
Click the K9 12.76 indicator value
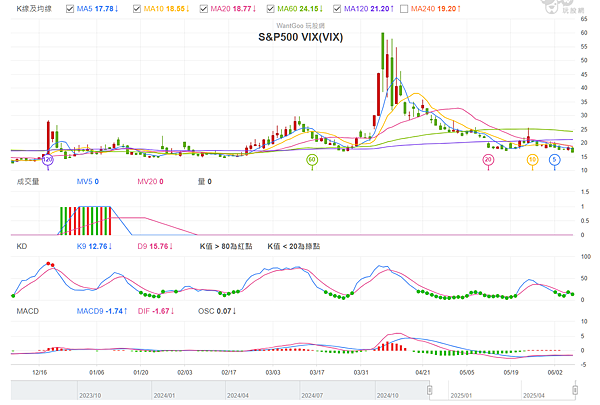click(94, 246)
